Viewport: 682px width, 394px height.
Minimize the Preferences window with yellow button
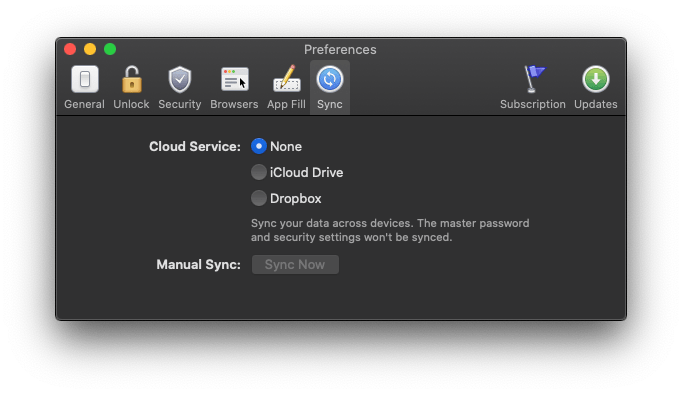click(90, 49)
